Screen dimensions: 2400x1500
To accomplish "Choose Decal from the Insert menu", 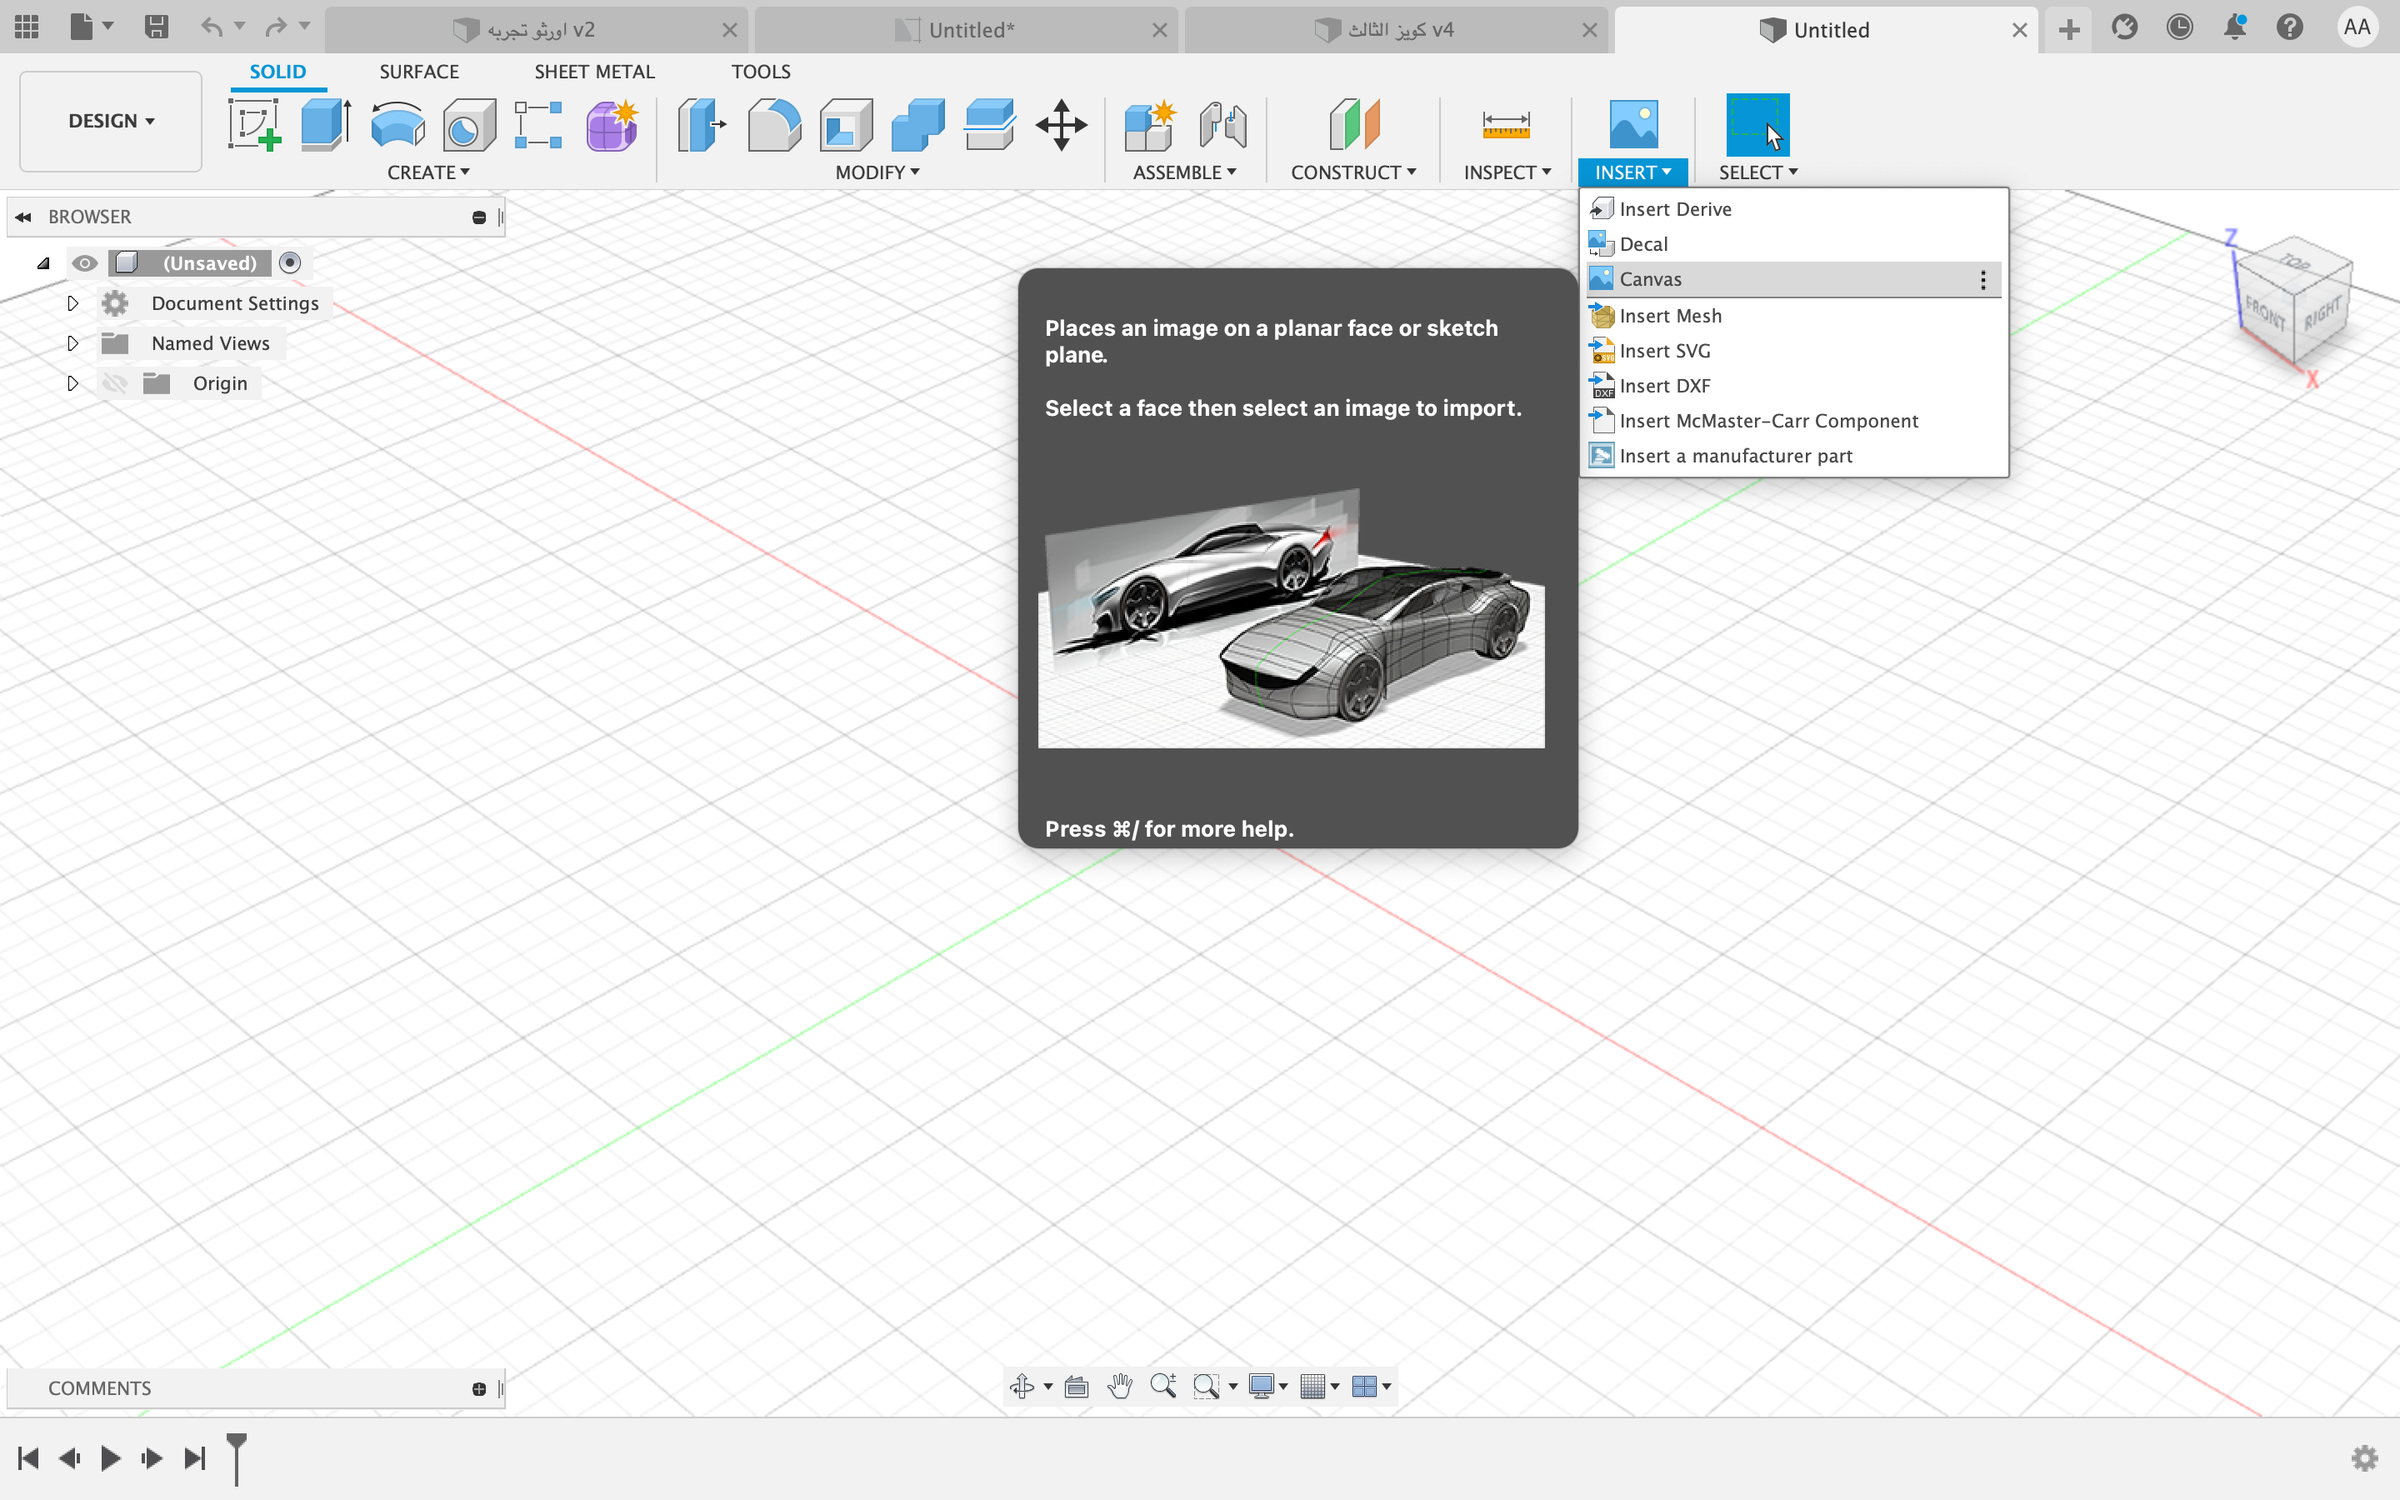I will pos(1794,244).
